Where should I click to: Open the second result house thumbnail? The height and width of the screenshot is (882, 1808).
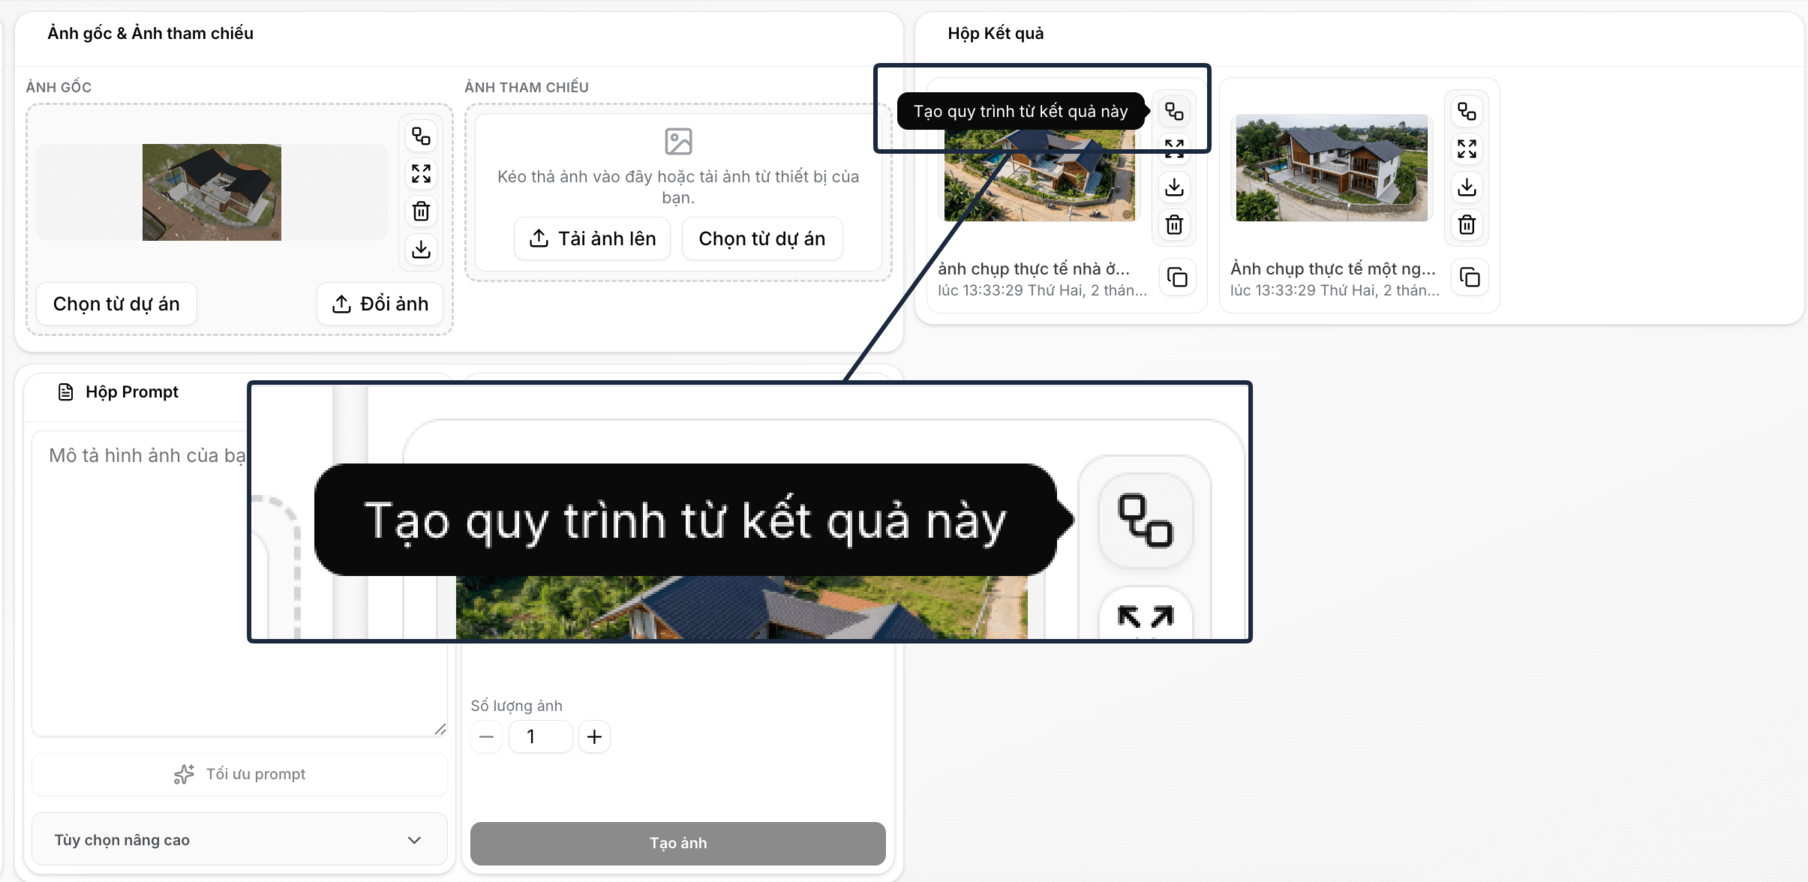point(1332,167)
